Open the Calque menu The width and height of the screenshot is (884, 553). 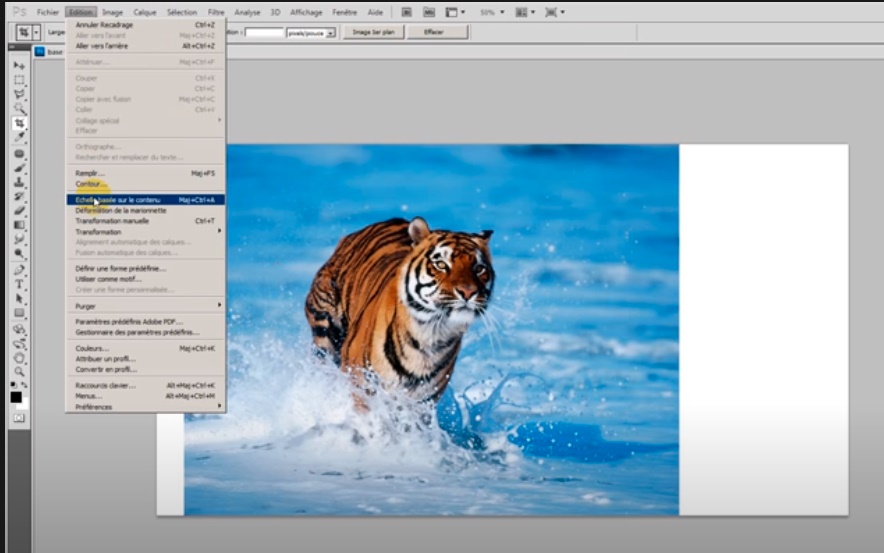click(x=145, y=12)
